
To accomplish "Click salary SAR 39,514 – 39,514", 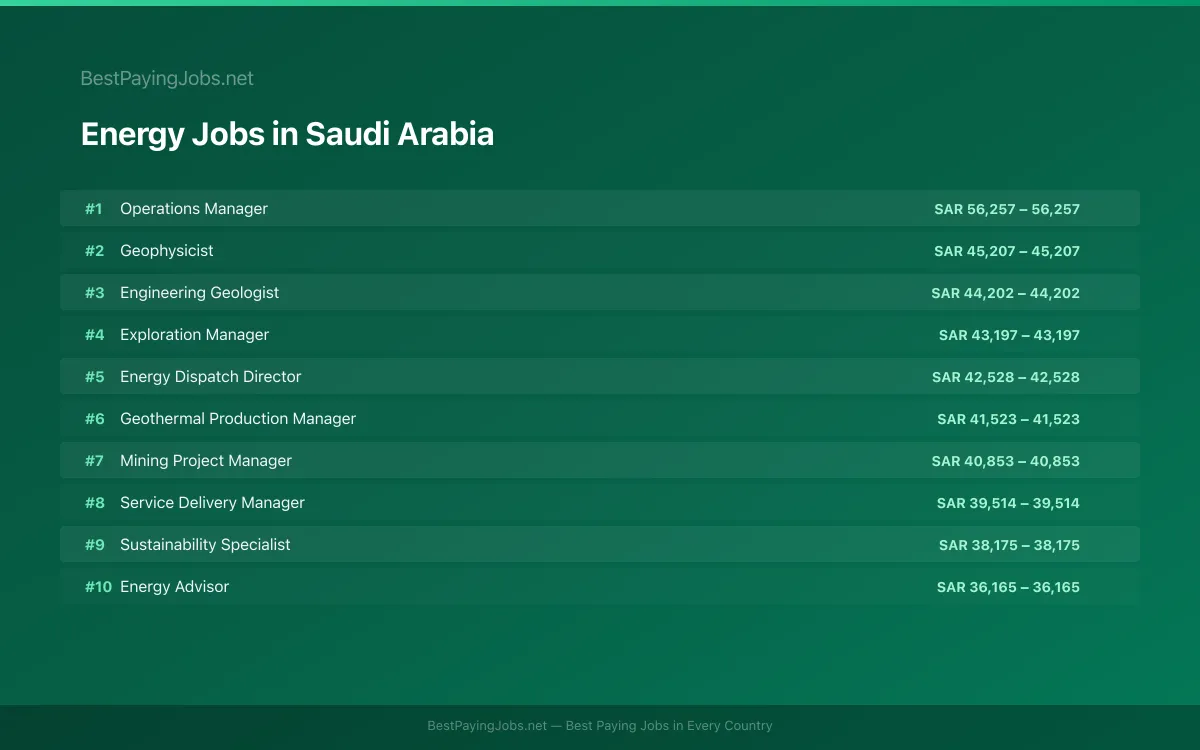I will (1009, 503).
